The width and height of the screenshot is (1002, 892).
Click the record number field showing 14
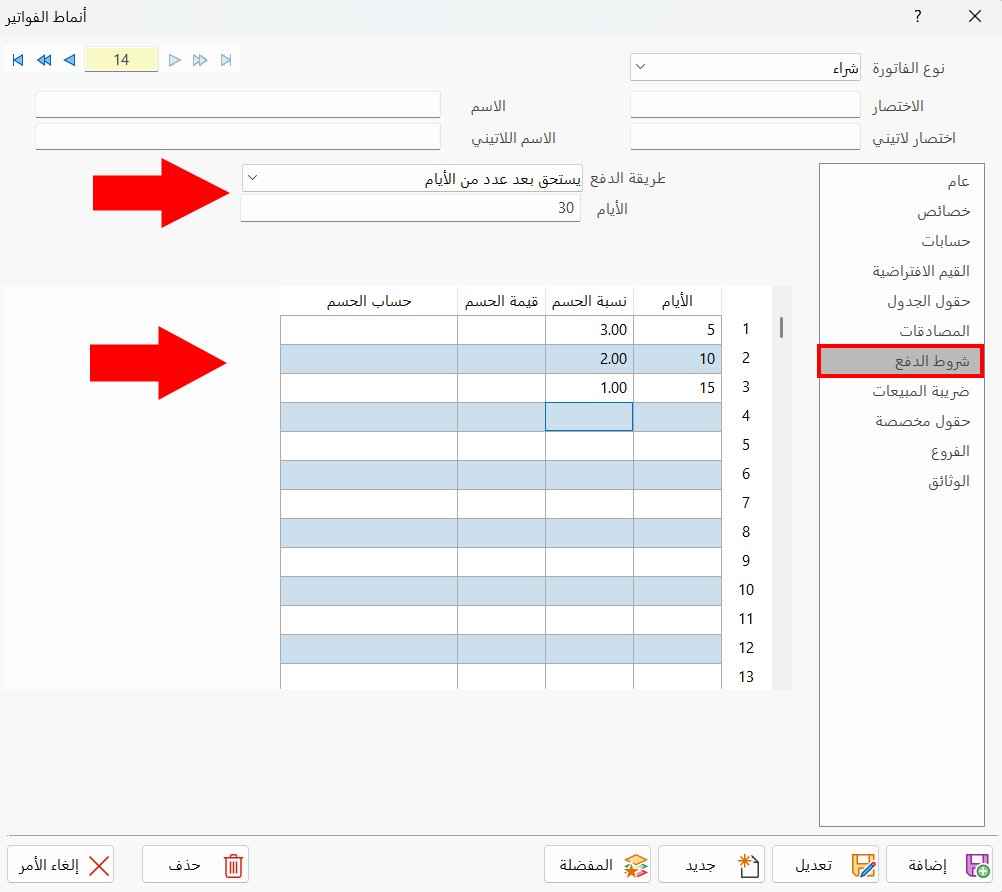121,59
